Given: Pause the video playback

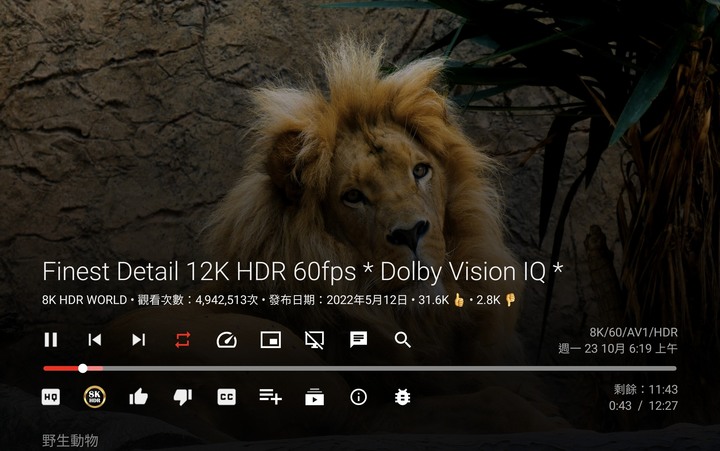Looking at the screenshot, I should [x=51, y=340].
